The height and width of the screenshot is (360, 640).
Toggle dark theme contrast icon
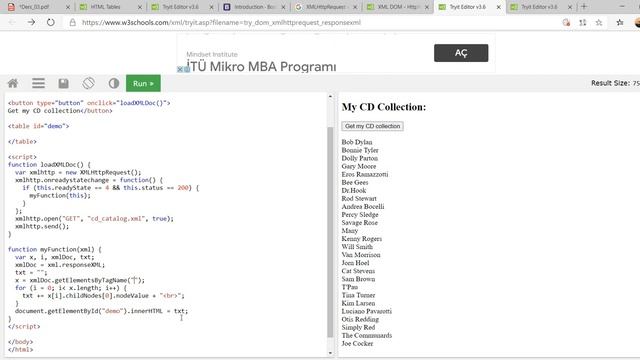coord(114,84)
